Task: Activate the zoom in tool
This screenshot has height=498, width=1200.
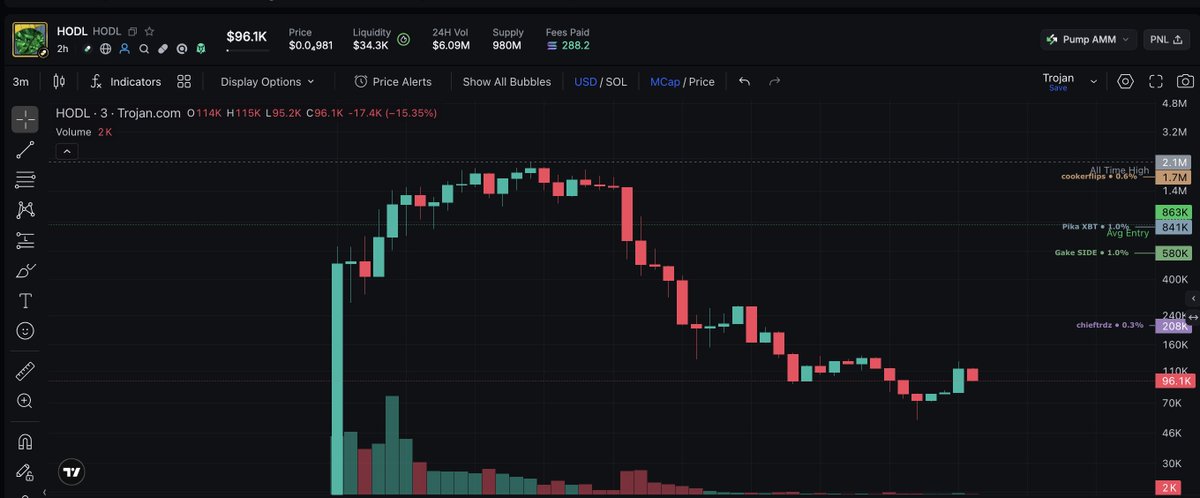Action: point(25,401)
